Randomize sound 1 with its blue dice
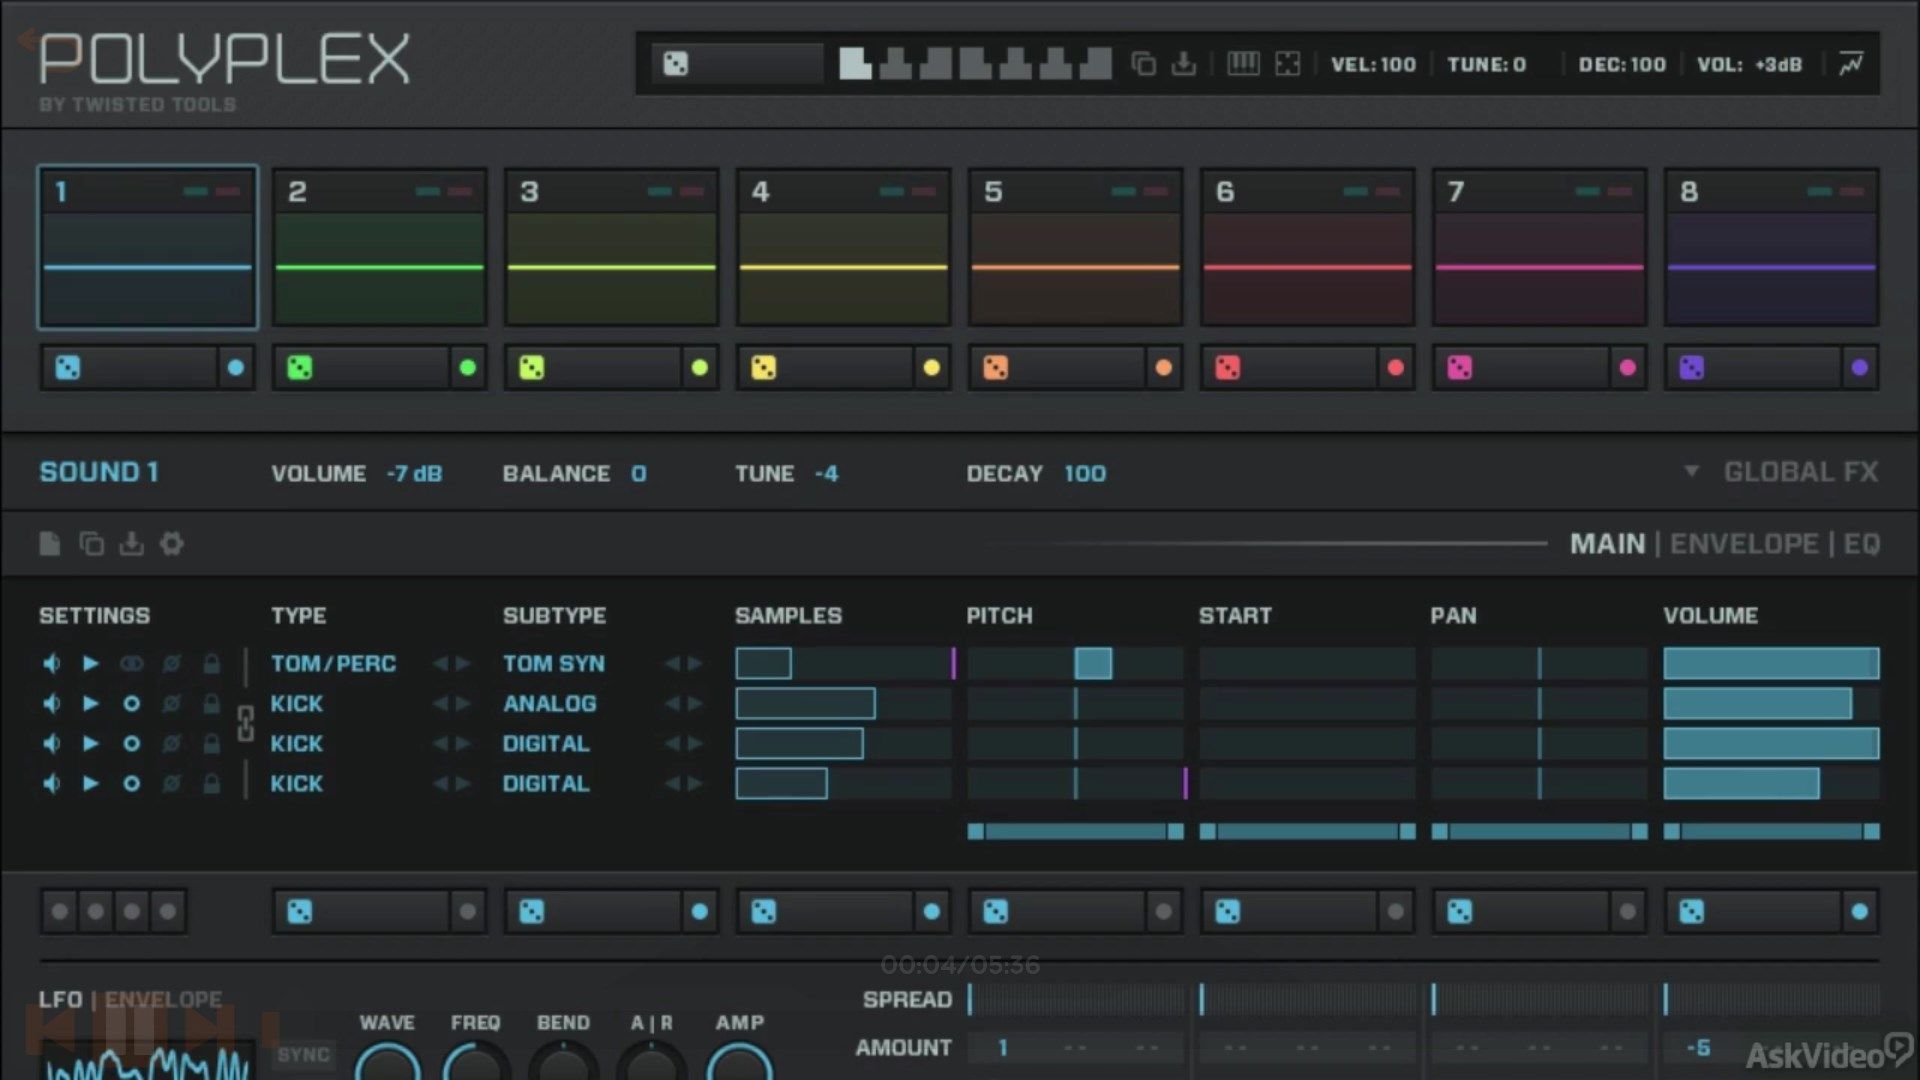The height and width of the screenshot is (1080, 1920). click(68, 368)
